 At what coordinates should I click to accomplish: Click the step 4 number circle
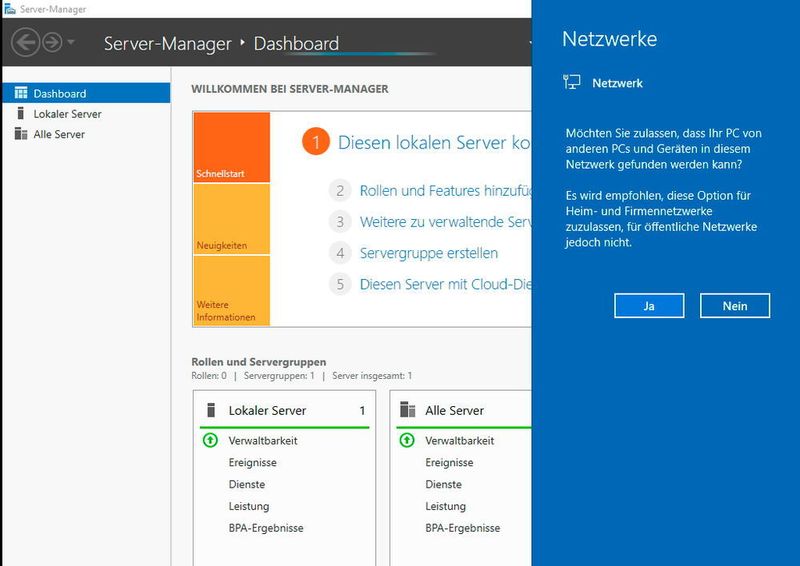tap(340, 253)
